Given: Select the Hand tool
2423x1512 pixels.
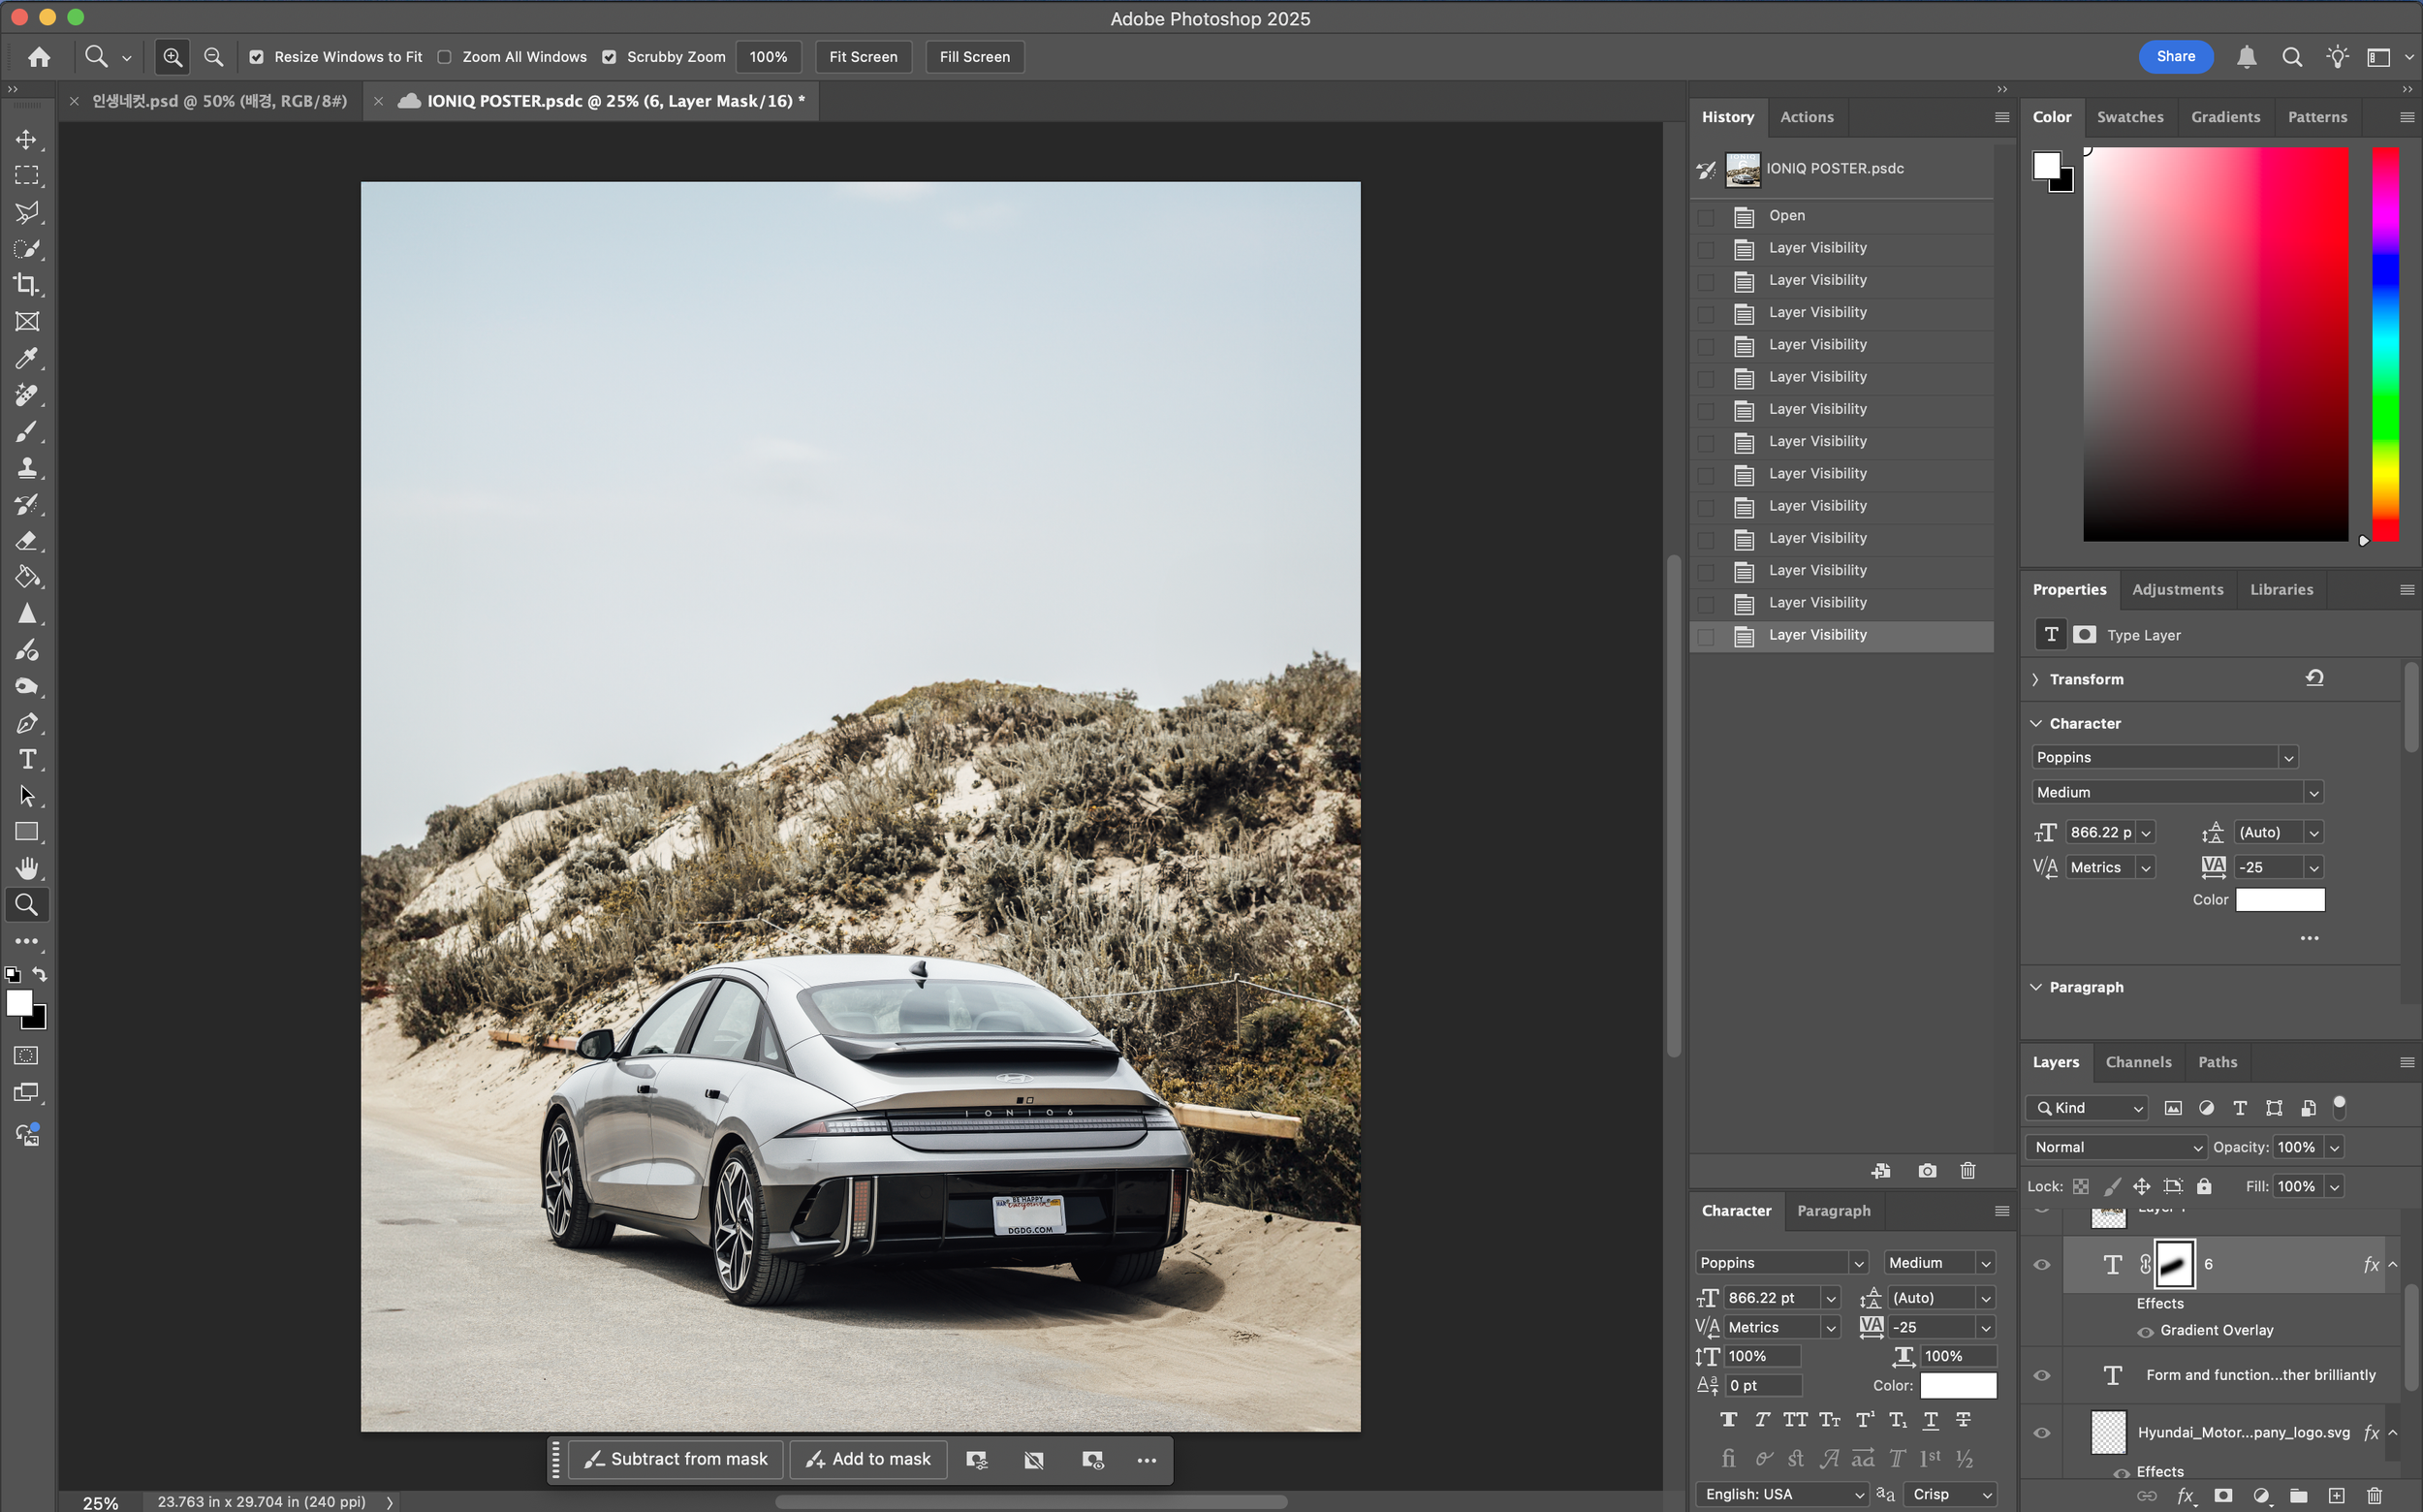Looking at the screenshot, I should coord(27,868).
